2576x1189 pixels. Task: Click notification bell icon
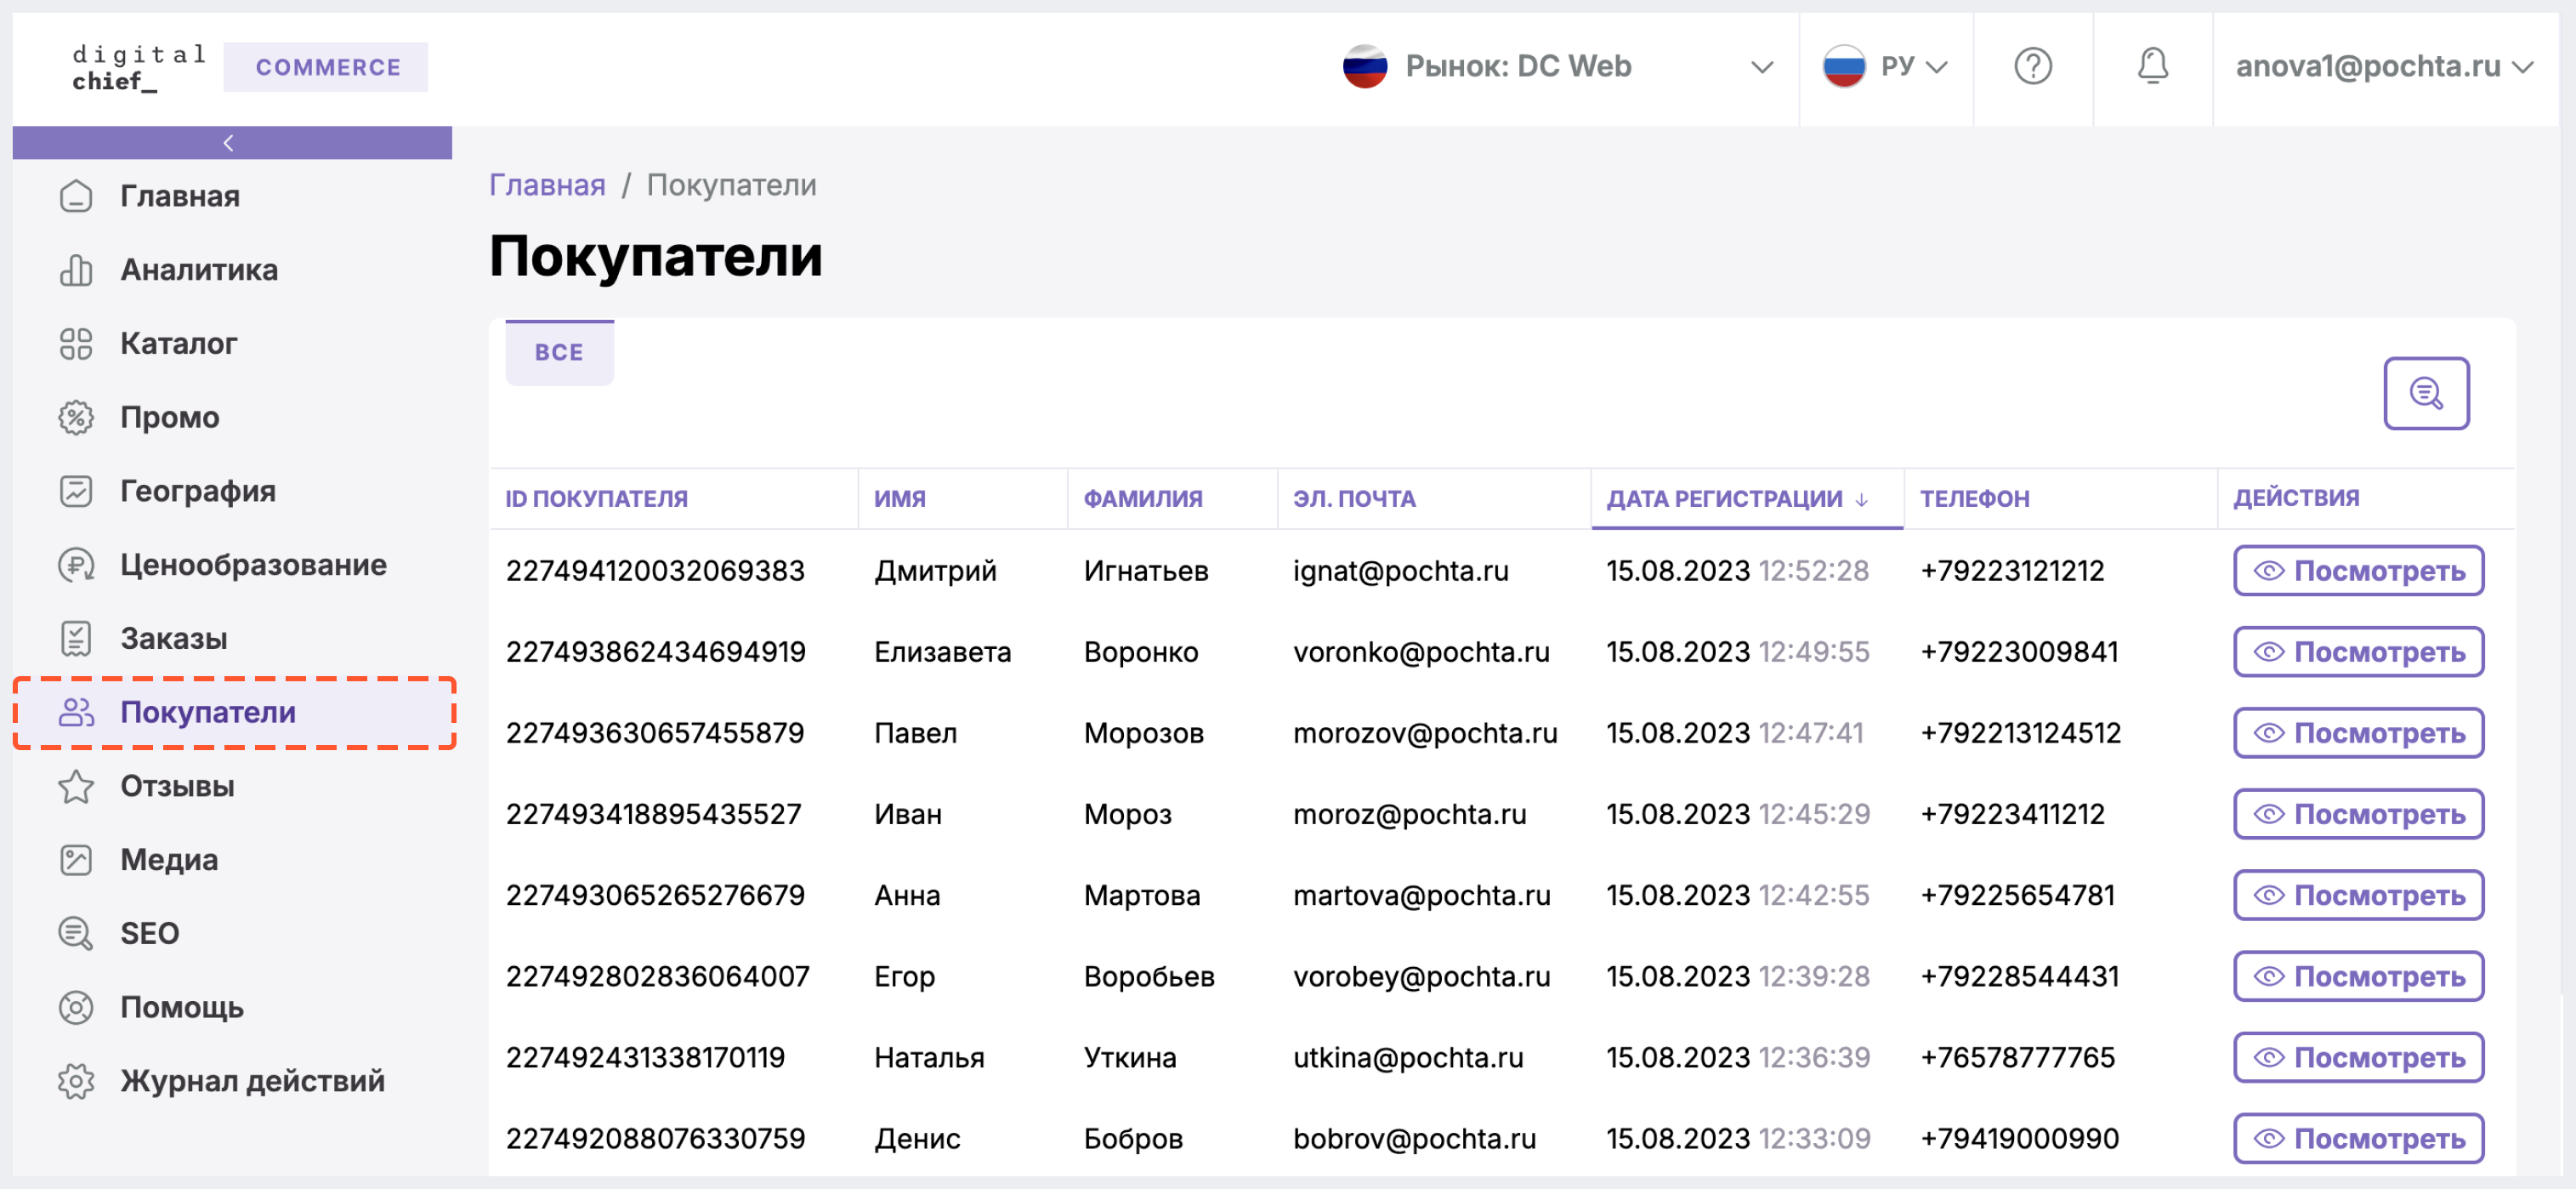coord(2152,65)
